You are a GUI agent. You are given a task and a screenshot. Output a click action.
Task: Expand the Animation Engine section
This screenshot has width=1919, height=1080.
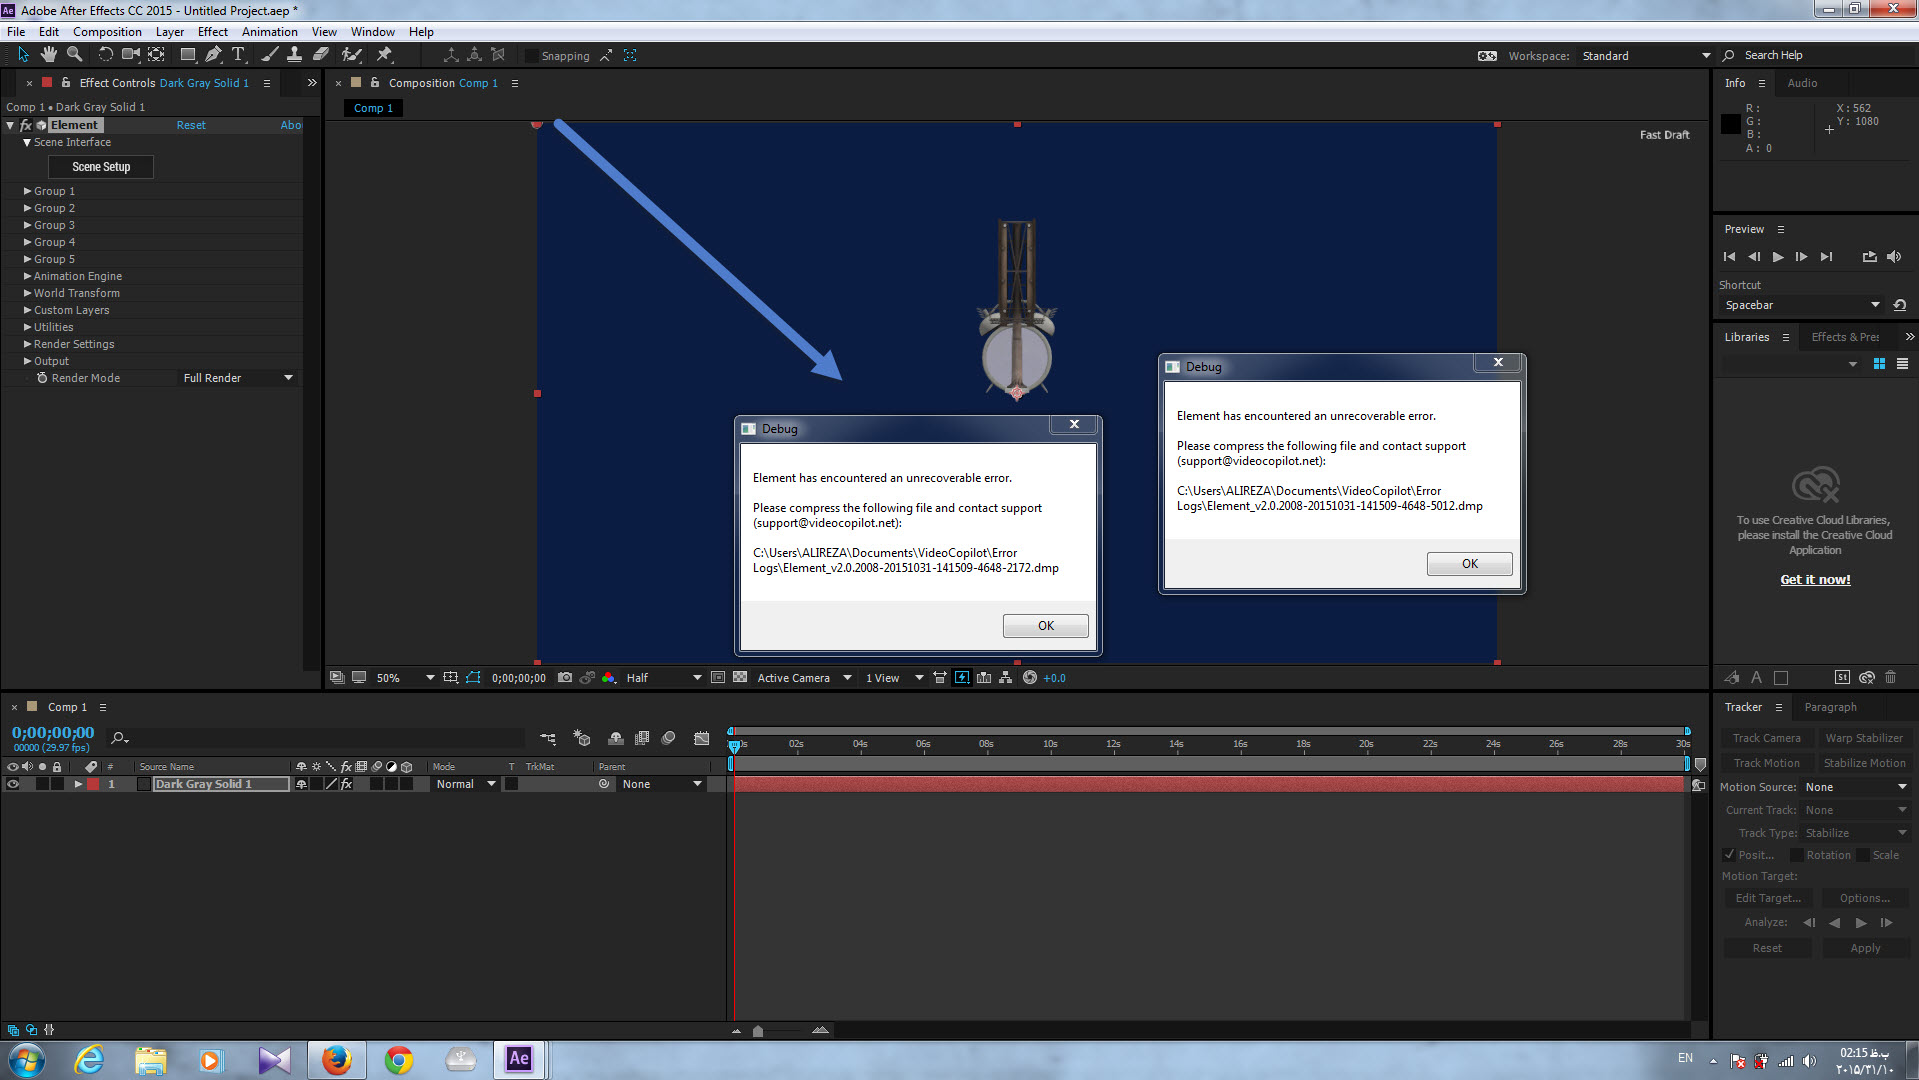pos(28,276)
